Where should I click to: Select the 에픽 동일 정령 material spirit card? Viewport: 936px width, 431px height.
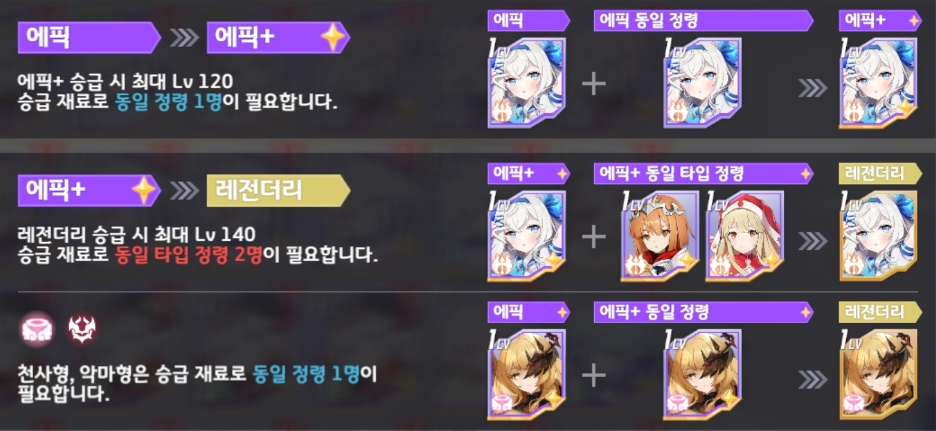pyautogui.click(x=703, y=82)
